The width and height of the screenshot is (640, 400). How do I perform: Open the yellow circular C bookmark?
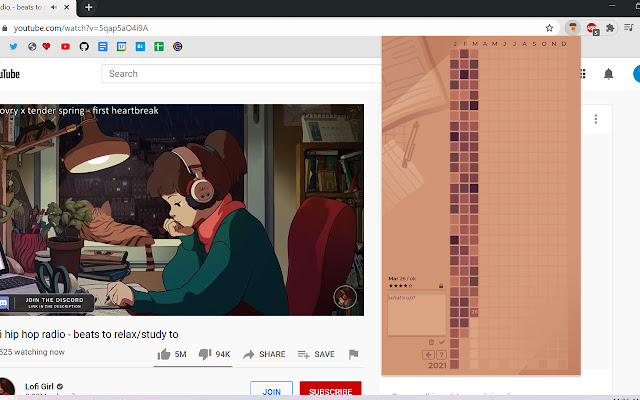[178, 47]
